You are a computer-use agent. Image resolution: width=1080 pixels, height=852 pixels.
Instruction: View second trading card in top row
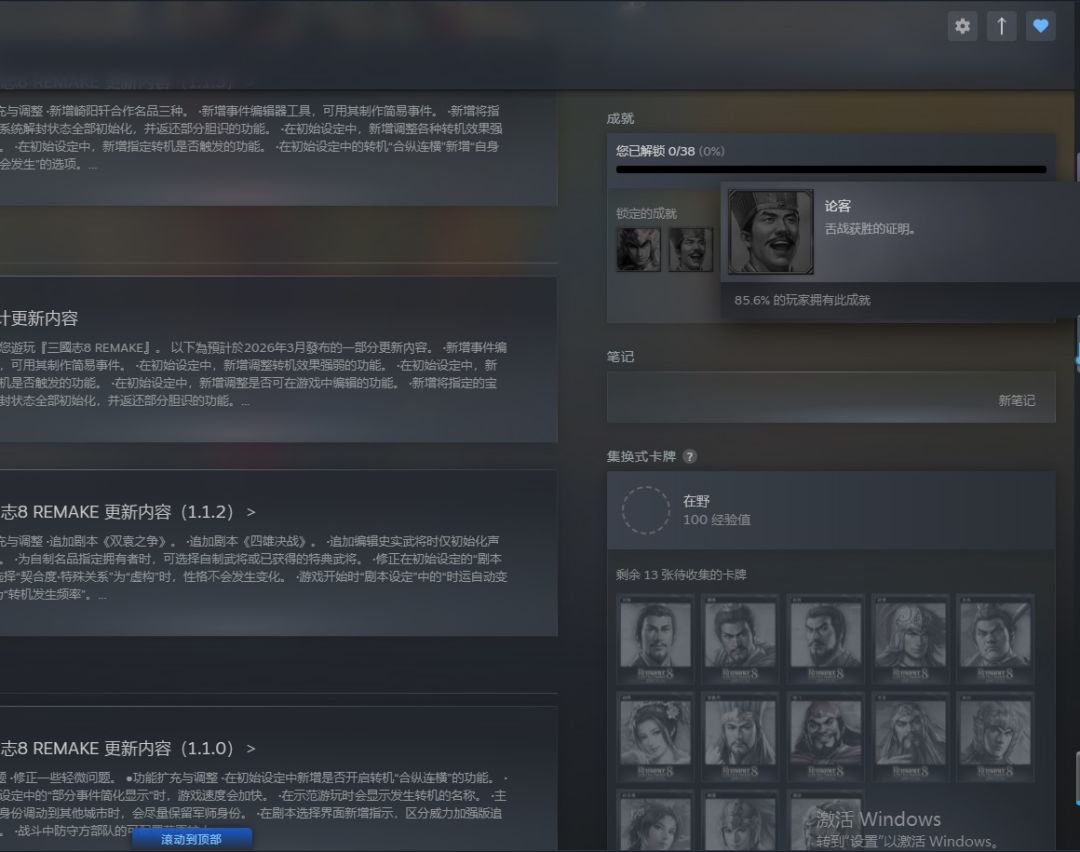[x=740, y=639]
